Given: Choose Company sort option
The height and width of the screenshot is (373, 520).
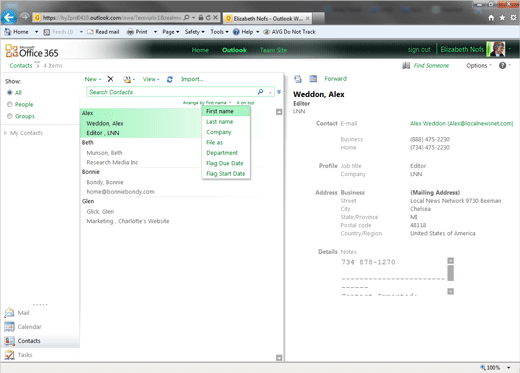Looking at the screenshot, I should (x=226, y=132).
